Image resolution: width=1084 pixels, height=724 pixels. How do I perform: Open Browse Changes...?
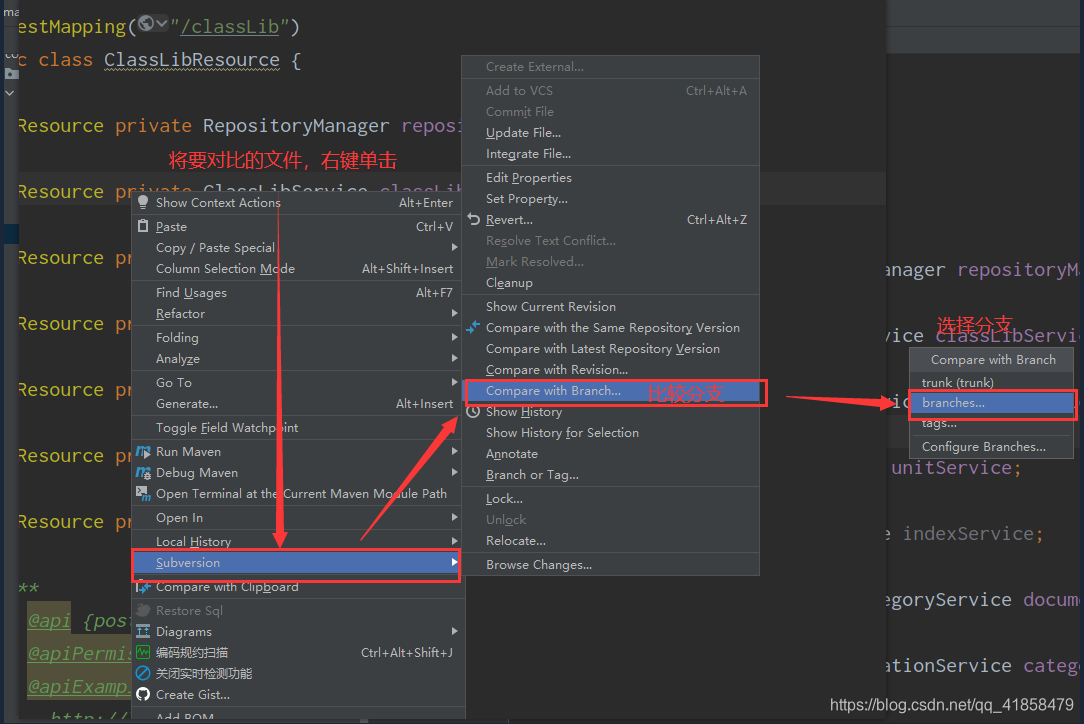point(610,565)
